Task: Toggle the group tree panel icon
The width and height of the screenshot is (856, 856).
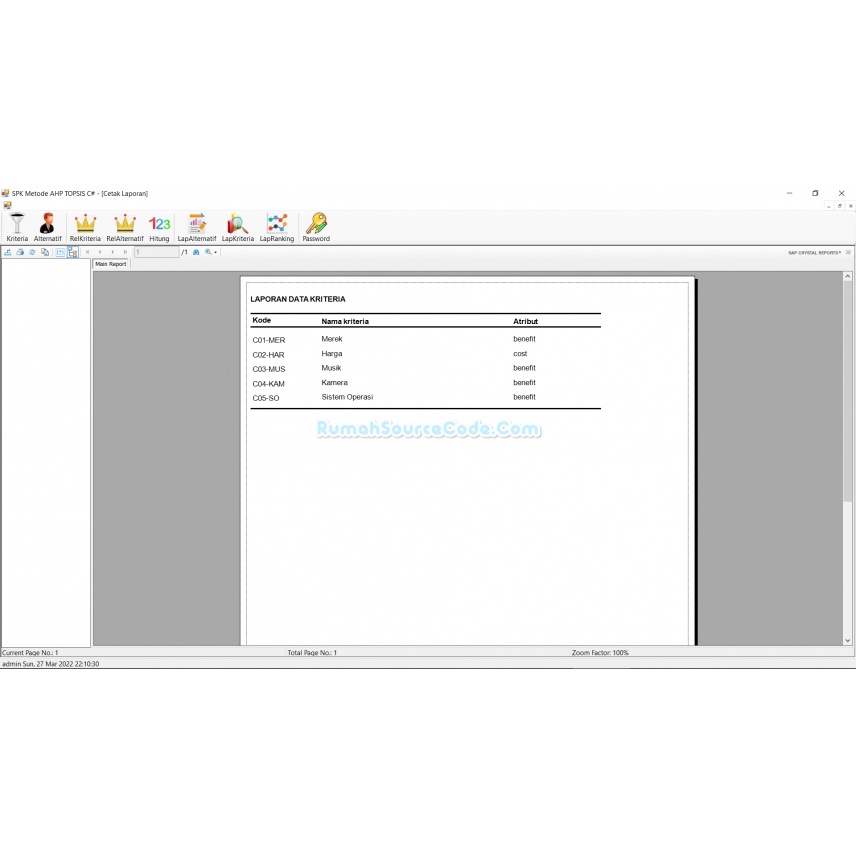Action: point(73,252)
